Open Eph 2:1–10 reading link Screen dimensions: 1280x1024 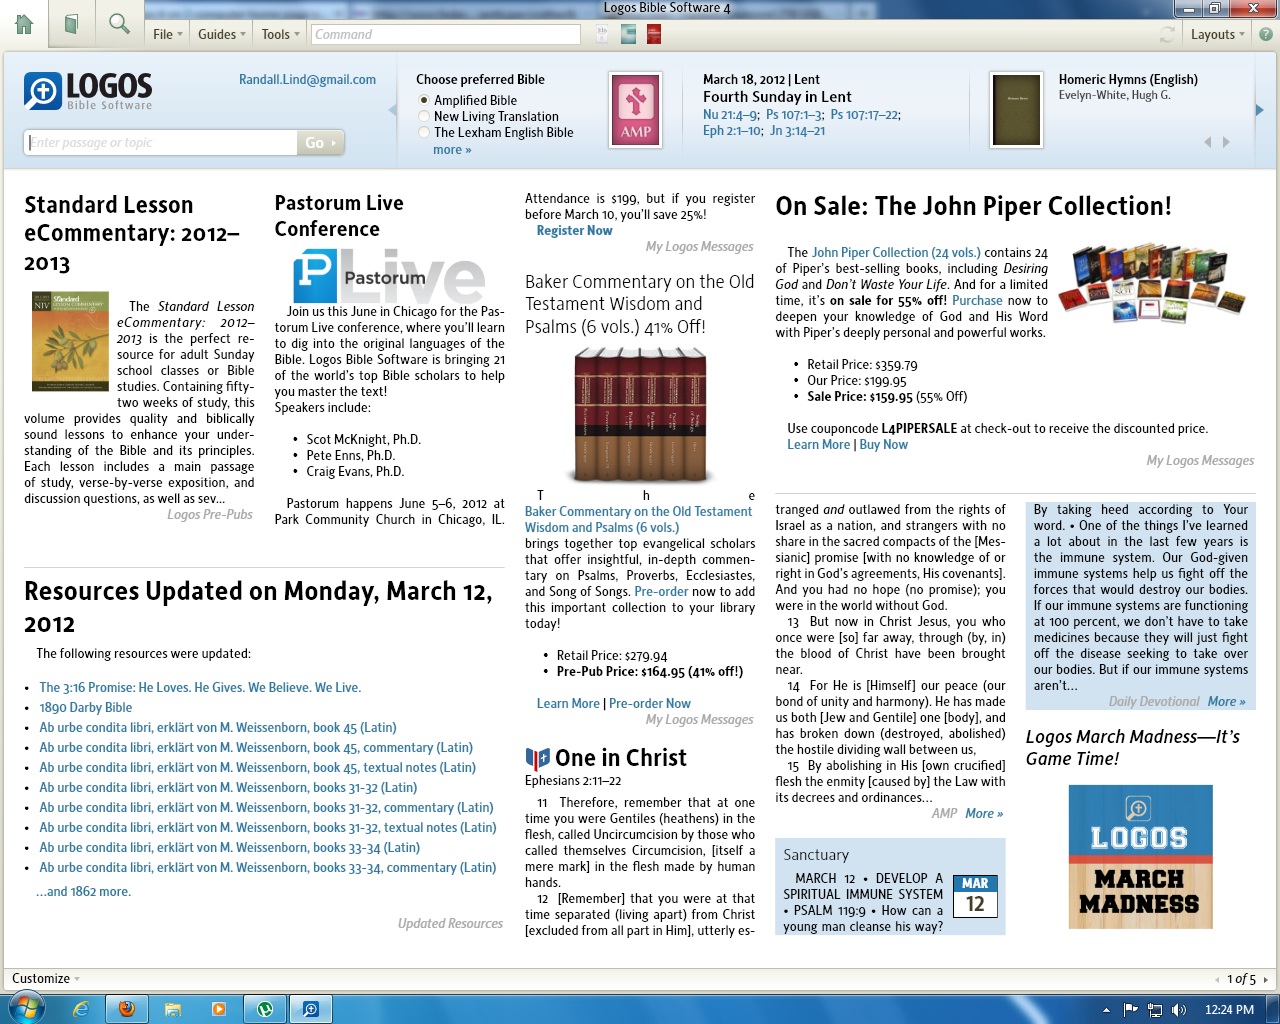[x=733, y=131]
